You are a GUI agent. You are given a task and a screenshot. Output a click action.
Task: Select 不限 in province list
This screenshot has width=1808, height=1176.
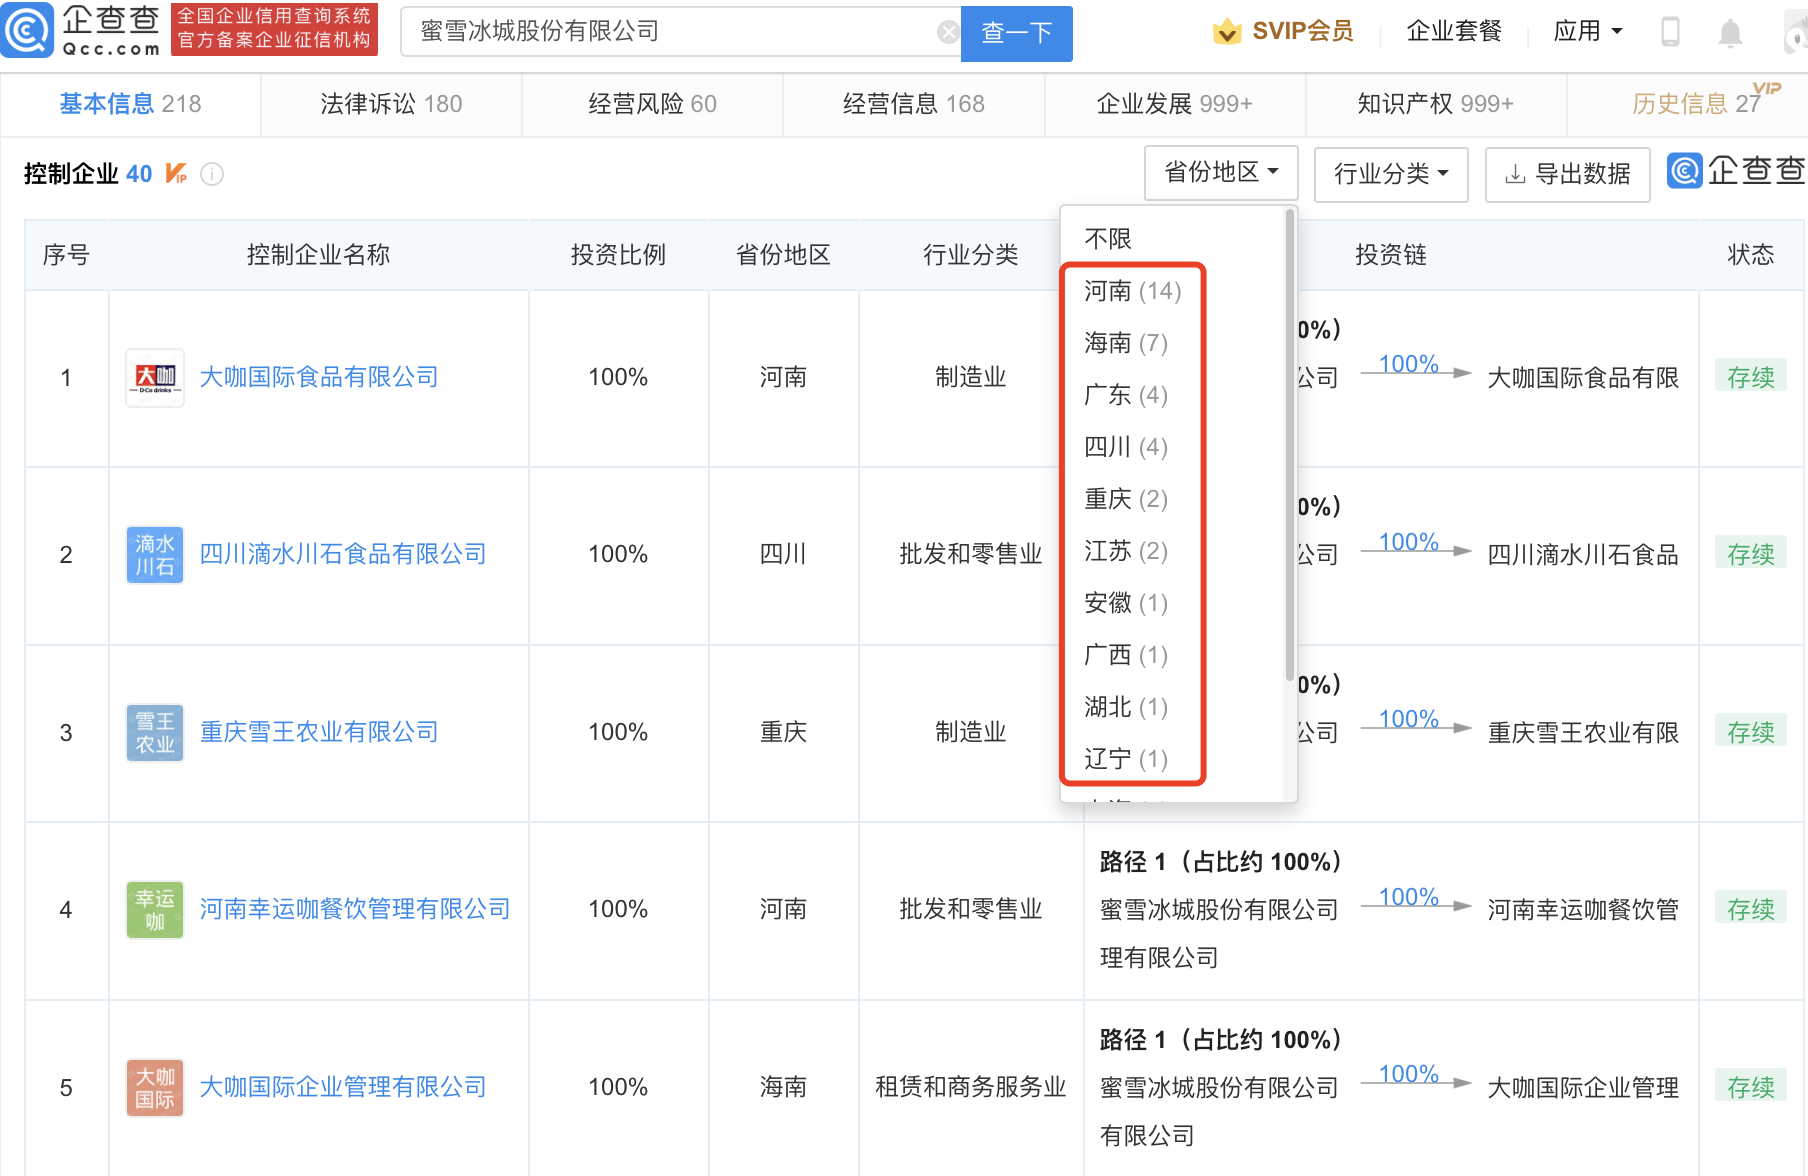[1108, 239]
